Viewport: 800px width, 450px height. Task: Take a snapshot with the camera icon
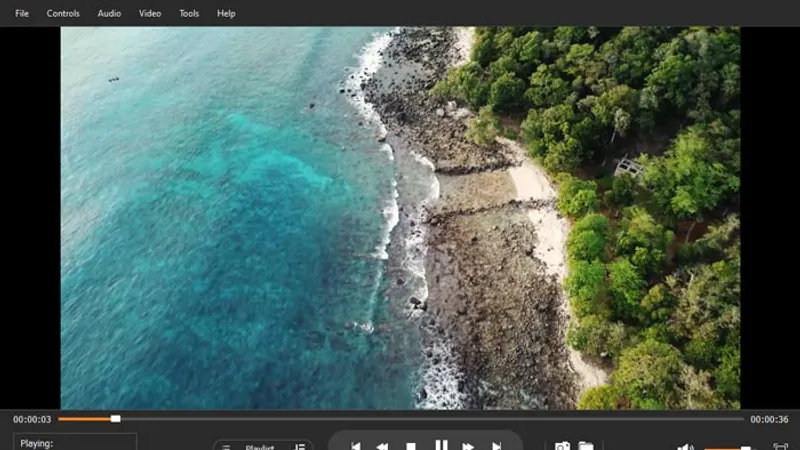point(562,446)
